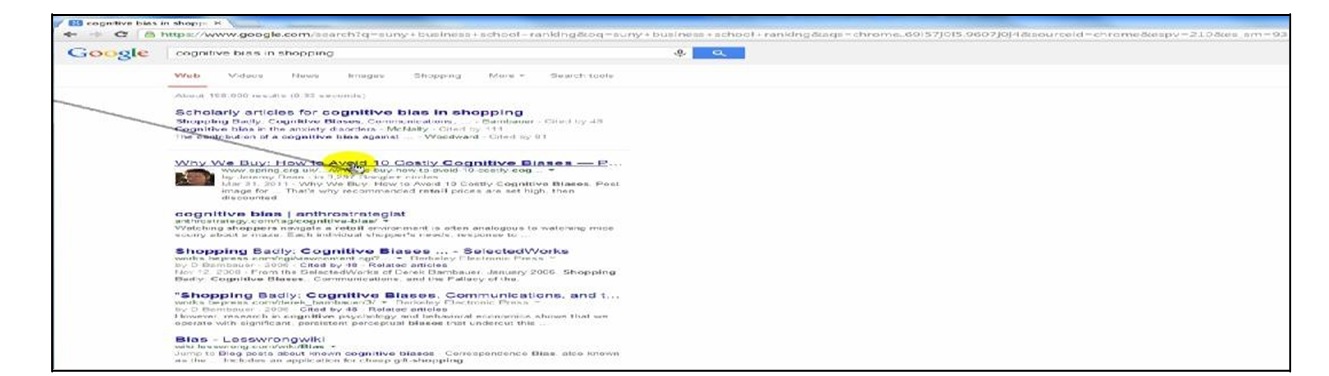Click the green HTTPS padlock icon
The width and height of the screenshot is (1329, 376).
point(149,34)
